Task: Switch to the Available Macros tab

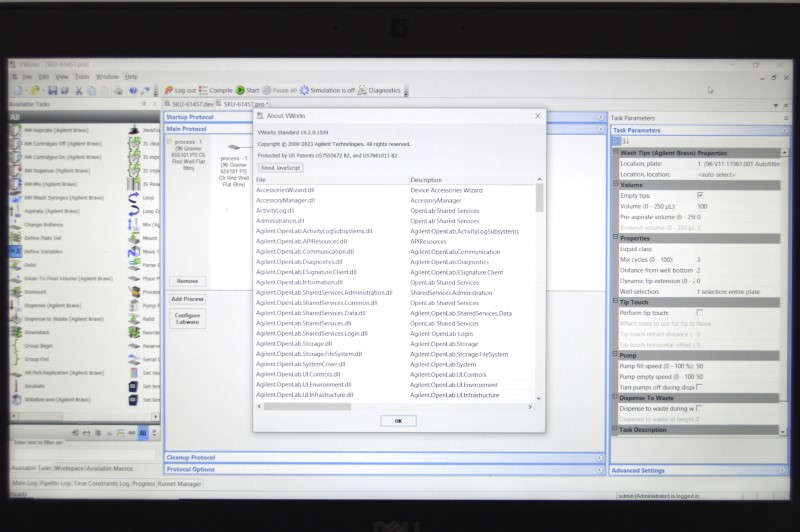Action: tap(109, 468)
